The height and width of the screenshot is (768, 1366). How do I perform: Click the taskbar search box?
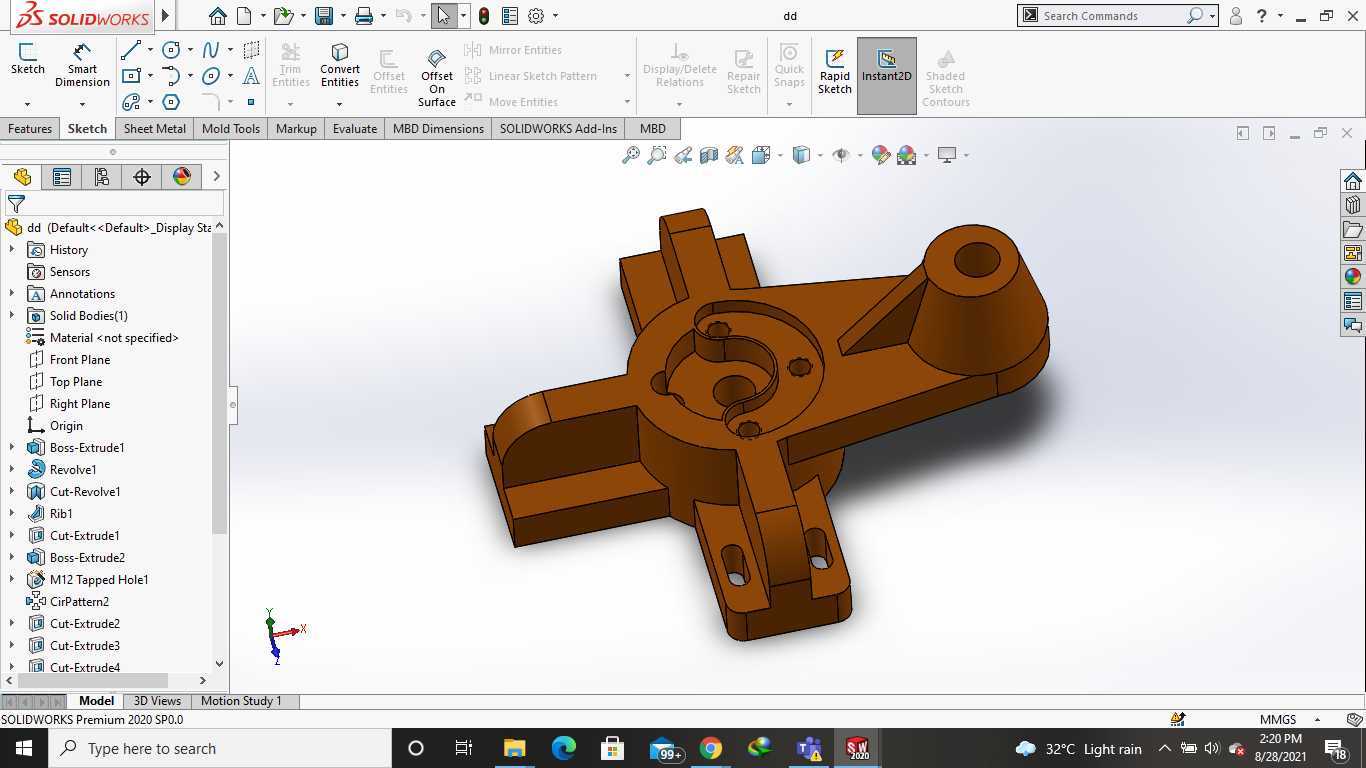218,748
